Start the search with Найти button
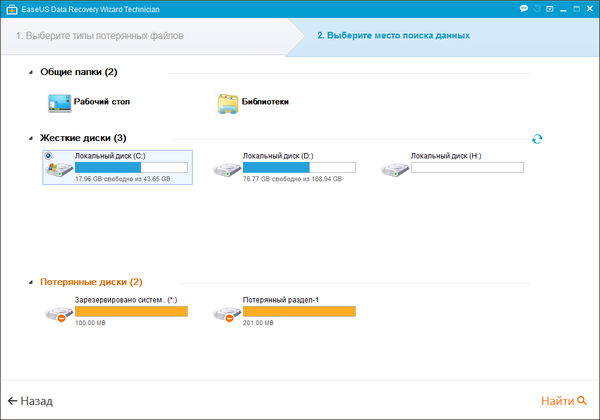Screen dimensions: 600x420 point(564,401)
